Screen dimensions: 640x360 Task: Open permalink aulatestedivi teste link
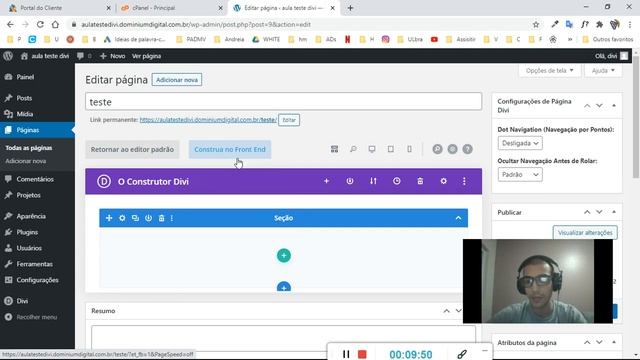pyautogui.click(x=208, y=120)
